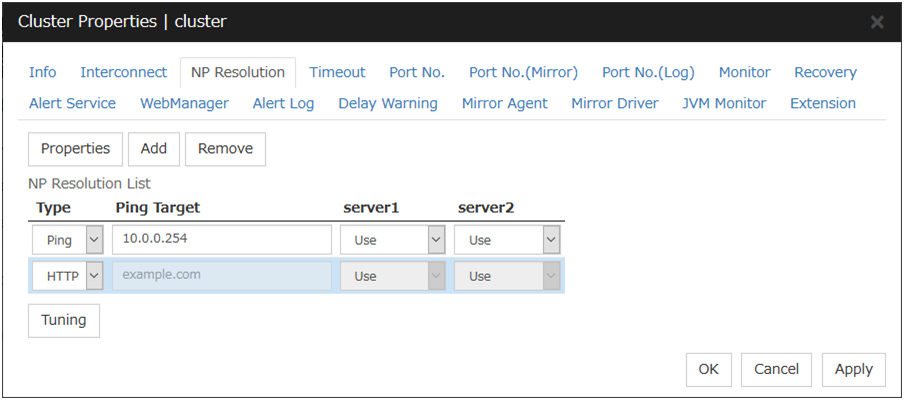The image size is (904, 400).
Task: Close the Cluster Properties dialog
Action: (x=877, y=22)
